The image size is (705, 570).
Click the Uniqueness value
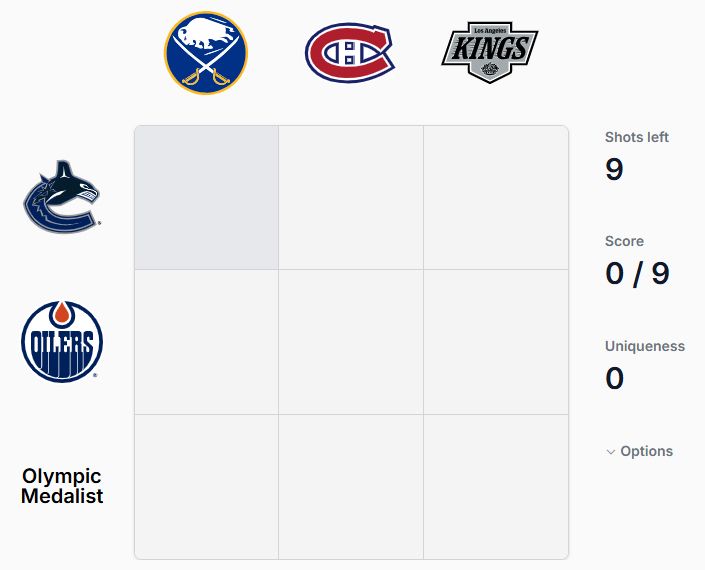point(615,378)
